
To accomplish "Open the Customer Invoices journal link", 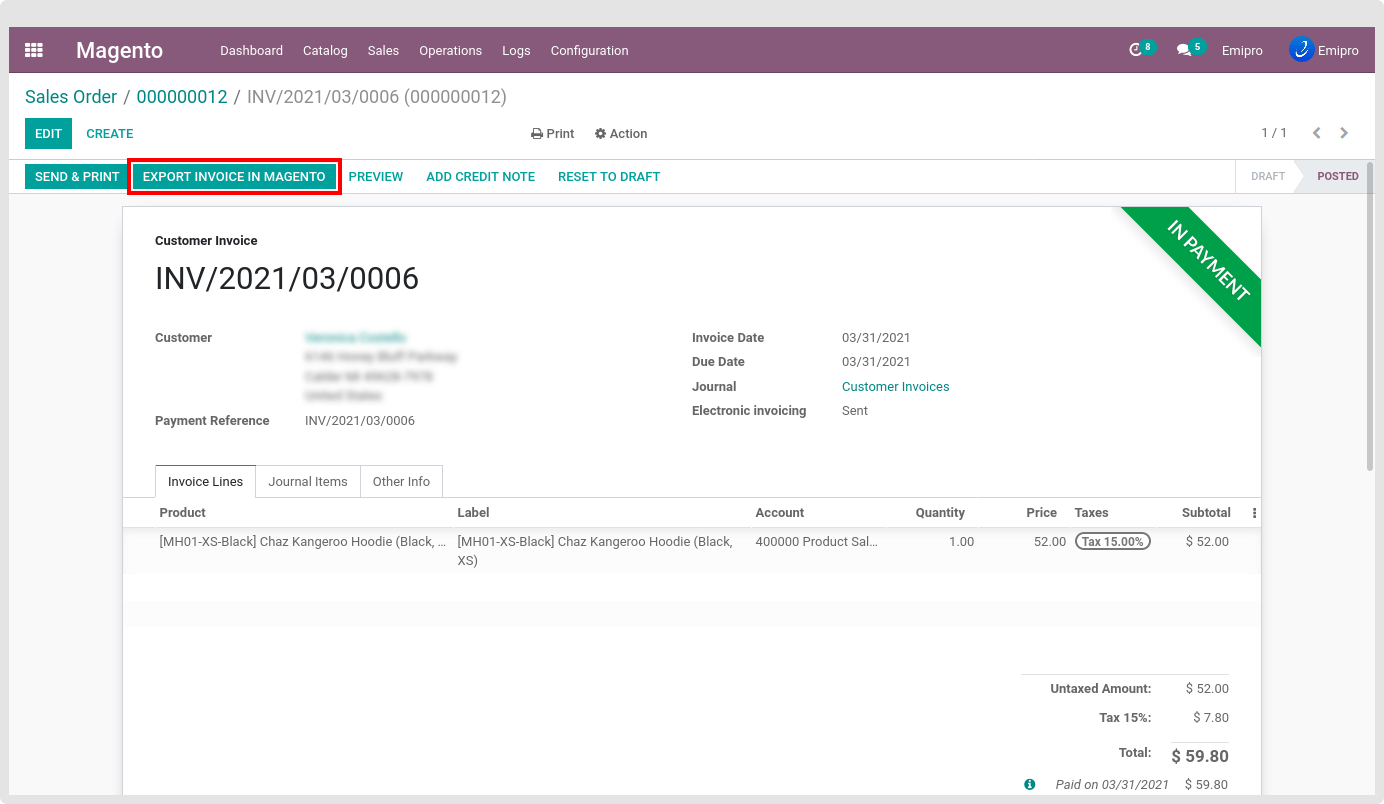I will click(x=896, y=387).
